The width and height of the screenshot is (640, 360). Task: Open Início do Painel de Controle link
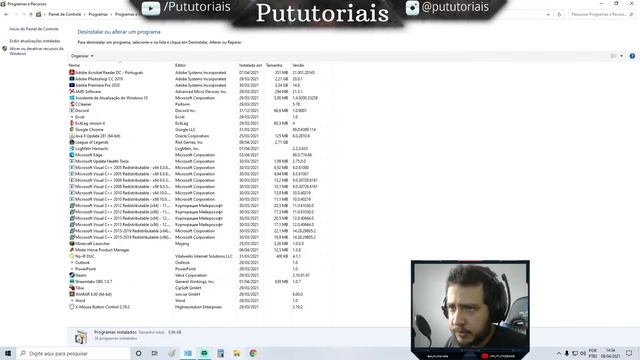(x=34, y=29)
